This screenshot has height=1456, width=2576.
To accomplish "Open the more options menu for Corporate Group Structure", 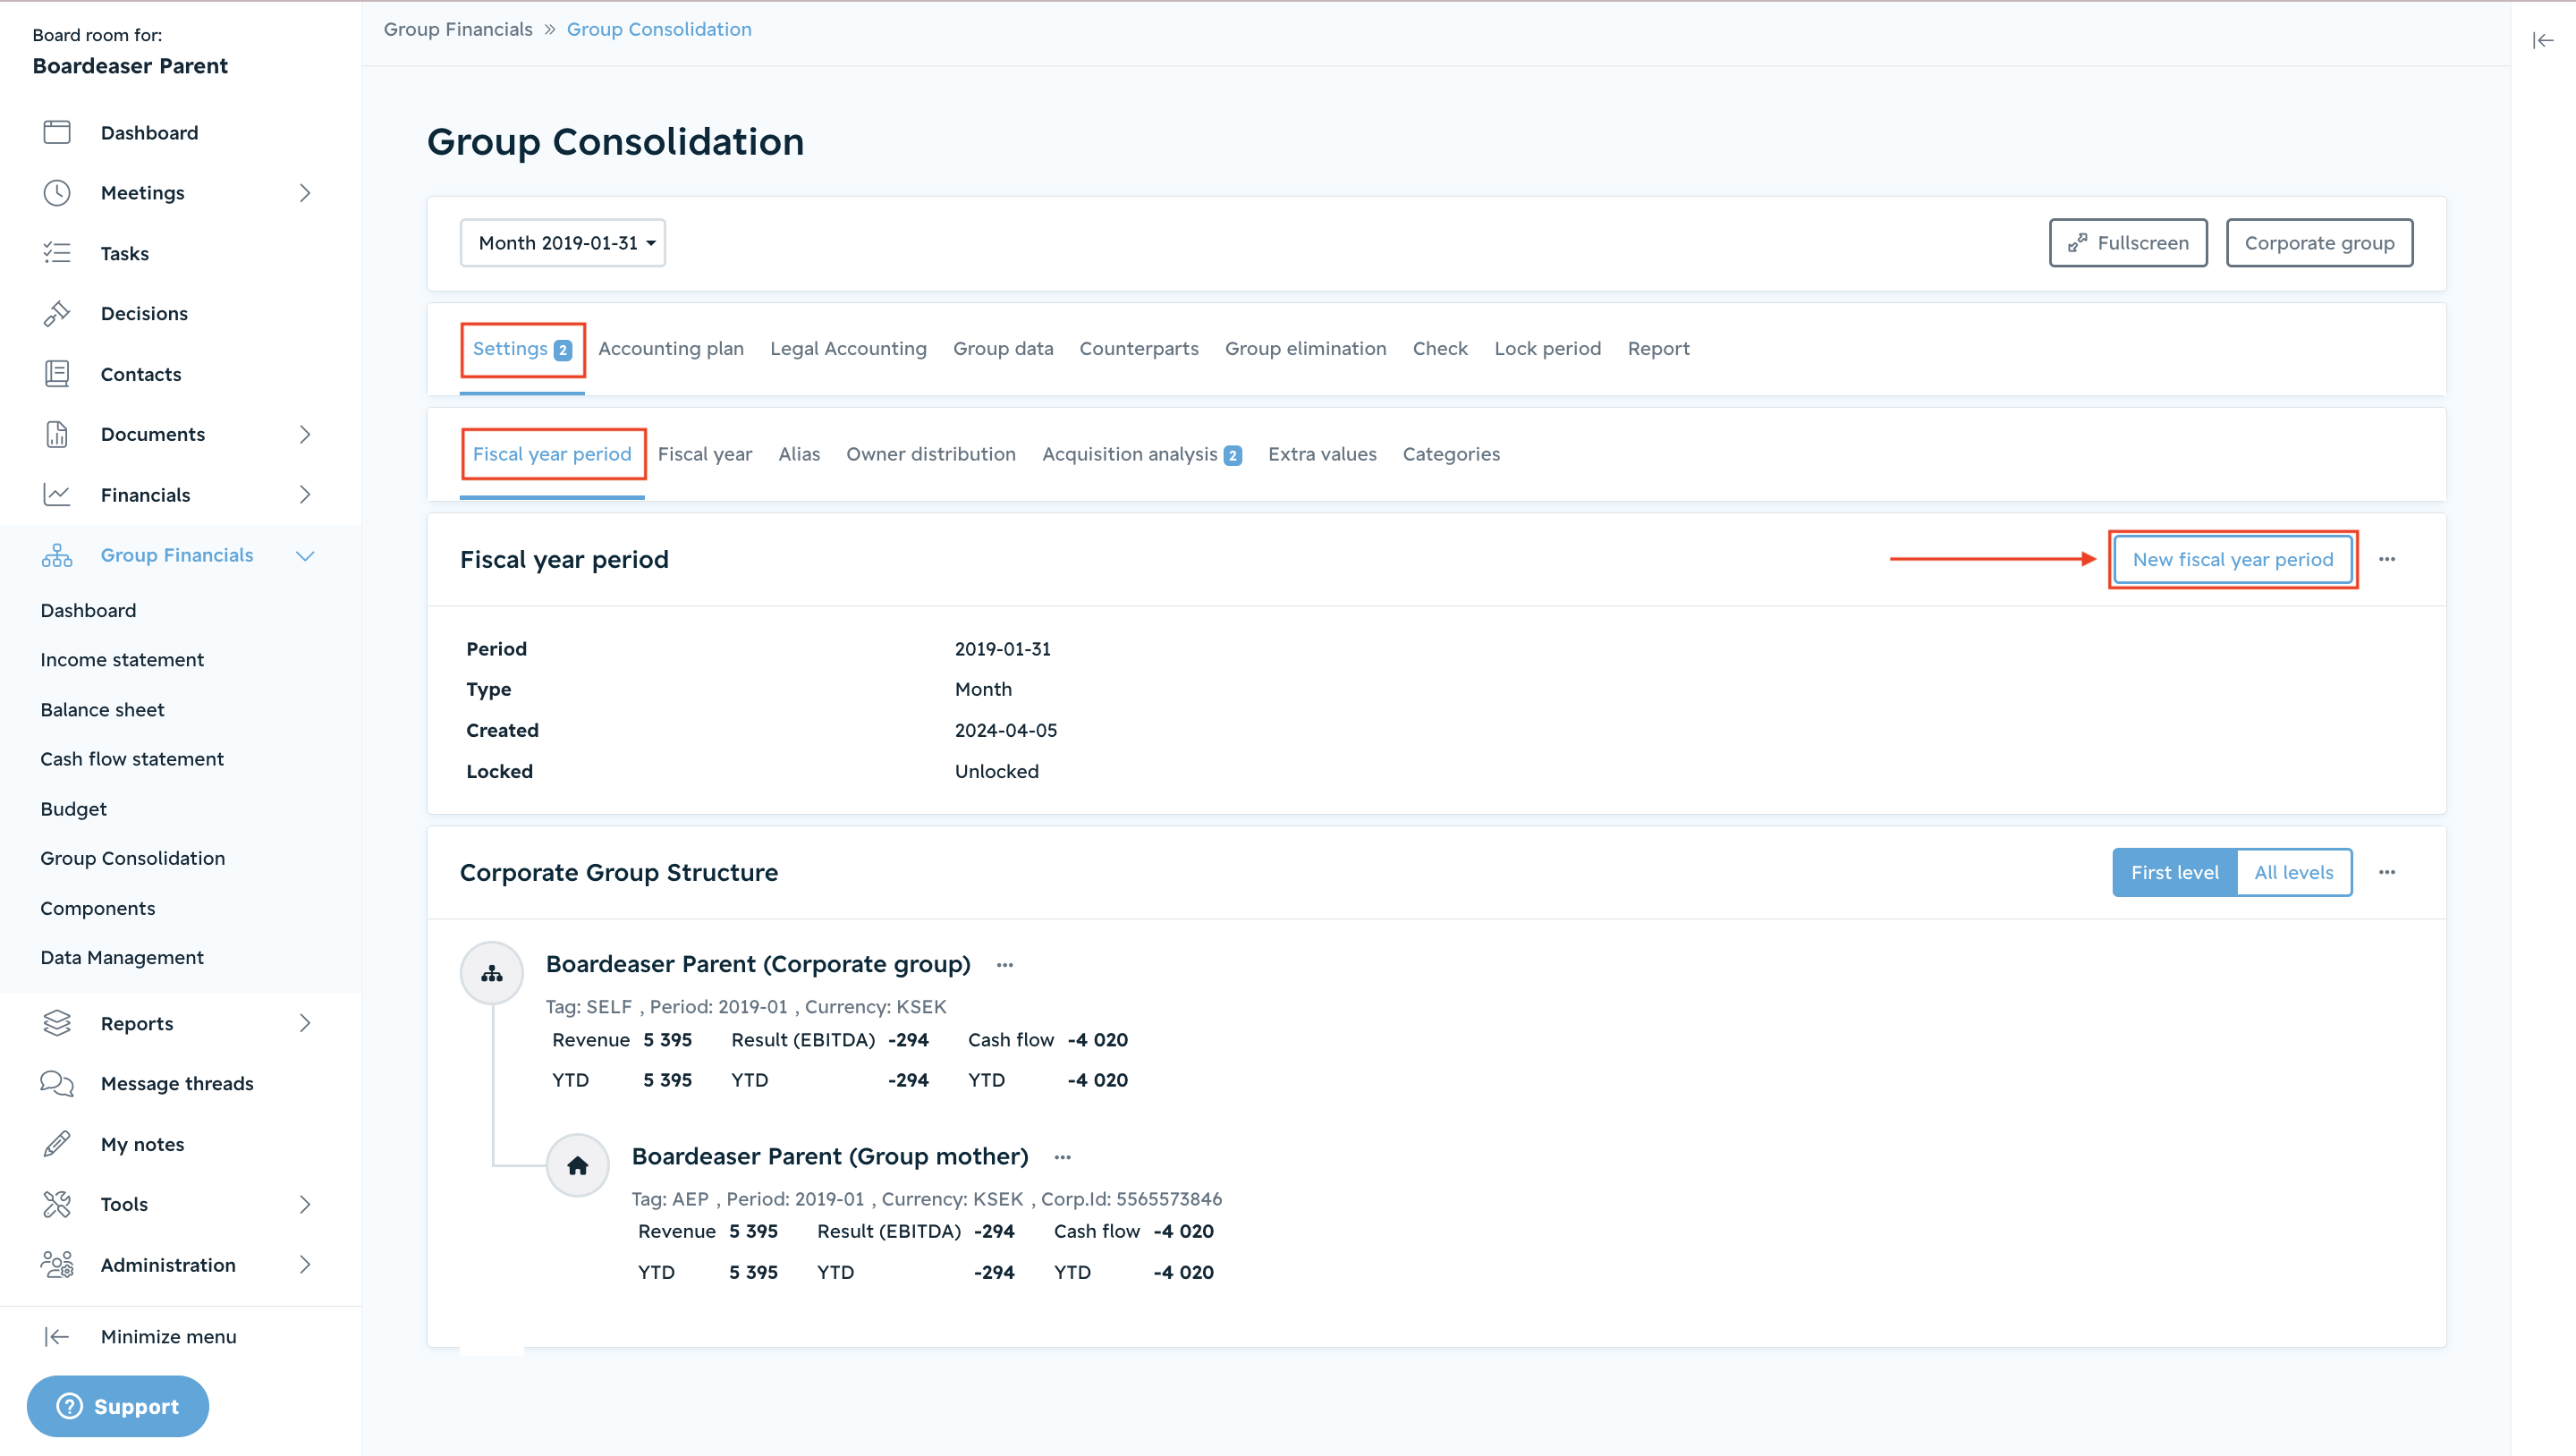I will 2386,872.
